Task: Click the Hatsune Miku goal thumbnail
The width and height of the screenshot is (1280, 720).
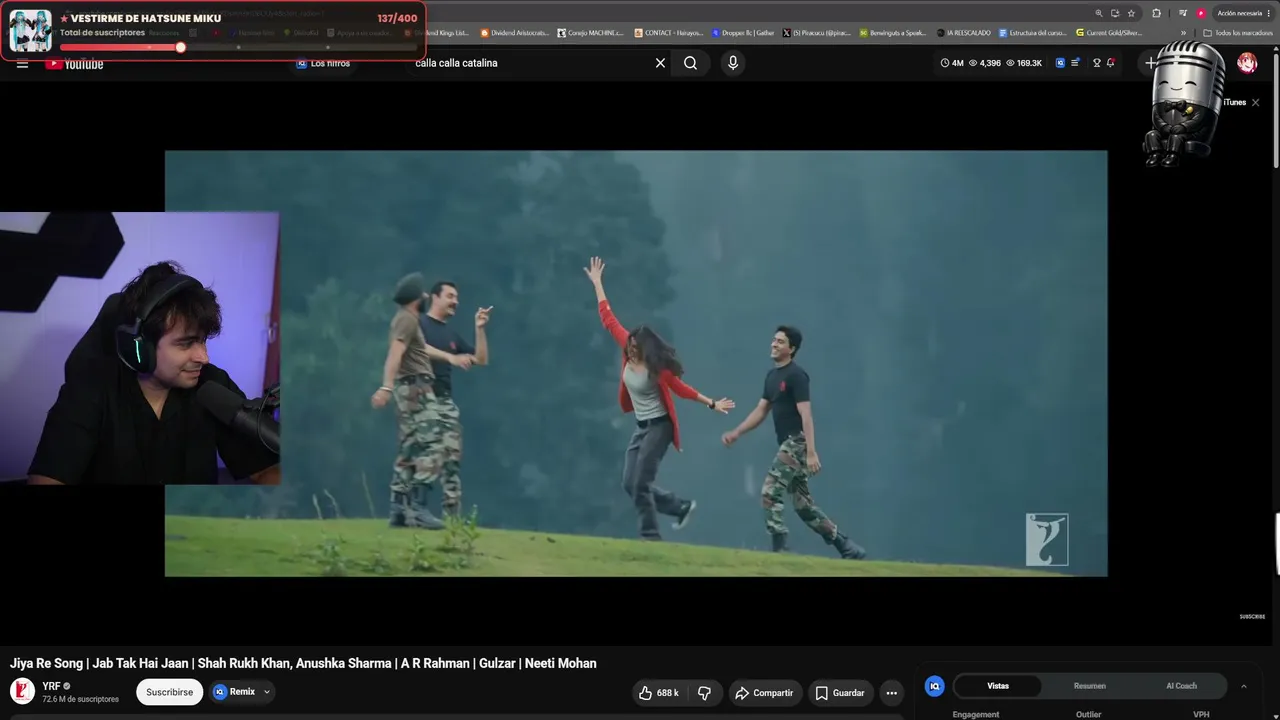Action: 30,31
